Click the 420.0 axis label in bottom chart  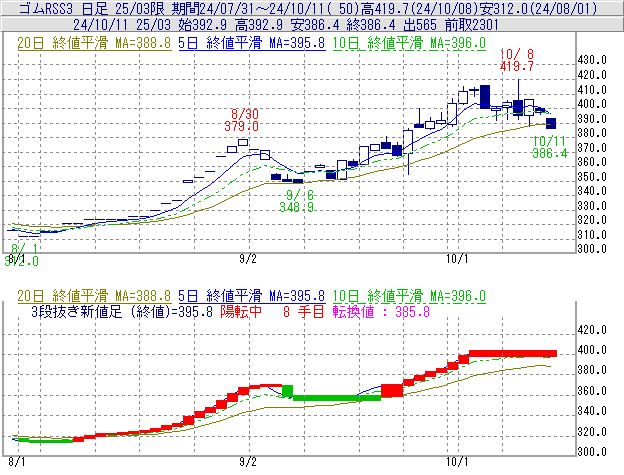pyautogui.click(x=592, y=330)
